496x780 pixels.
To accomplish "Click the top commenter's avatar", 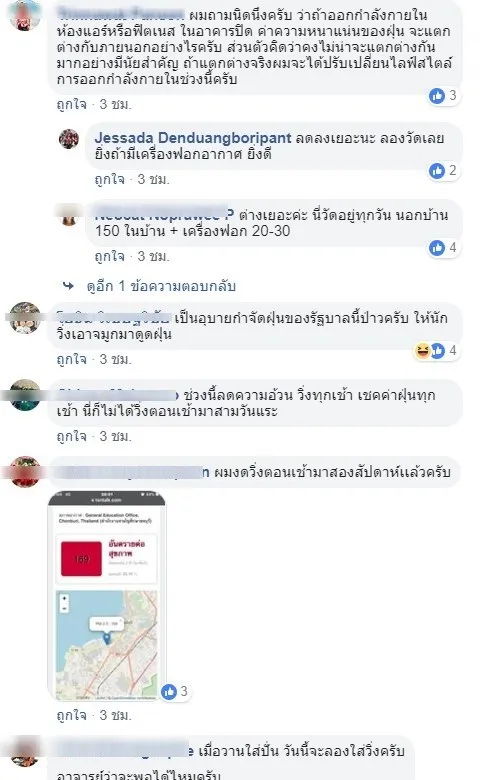I will point(25,14).
